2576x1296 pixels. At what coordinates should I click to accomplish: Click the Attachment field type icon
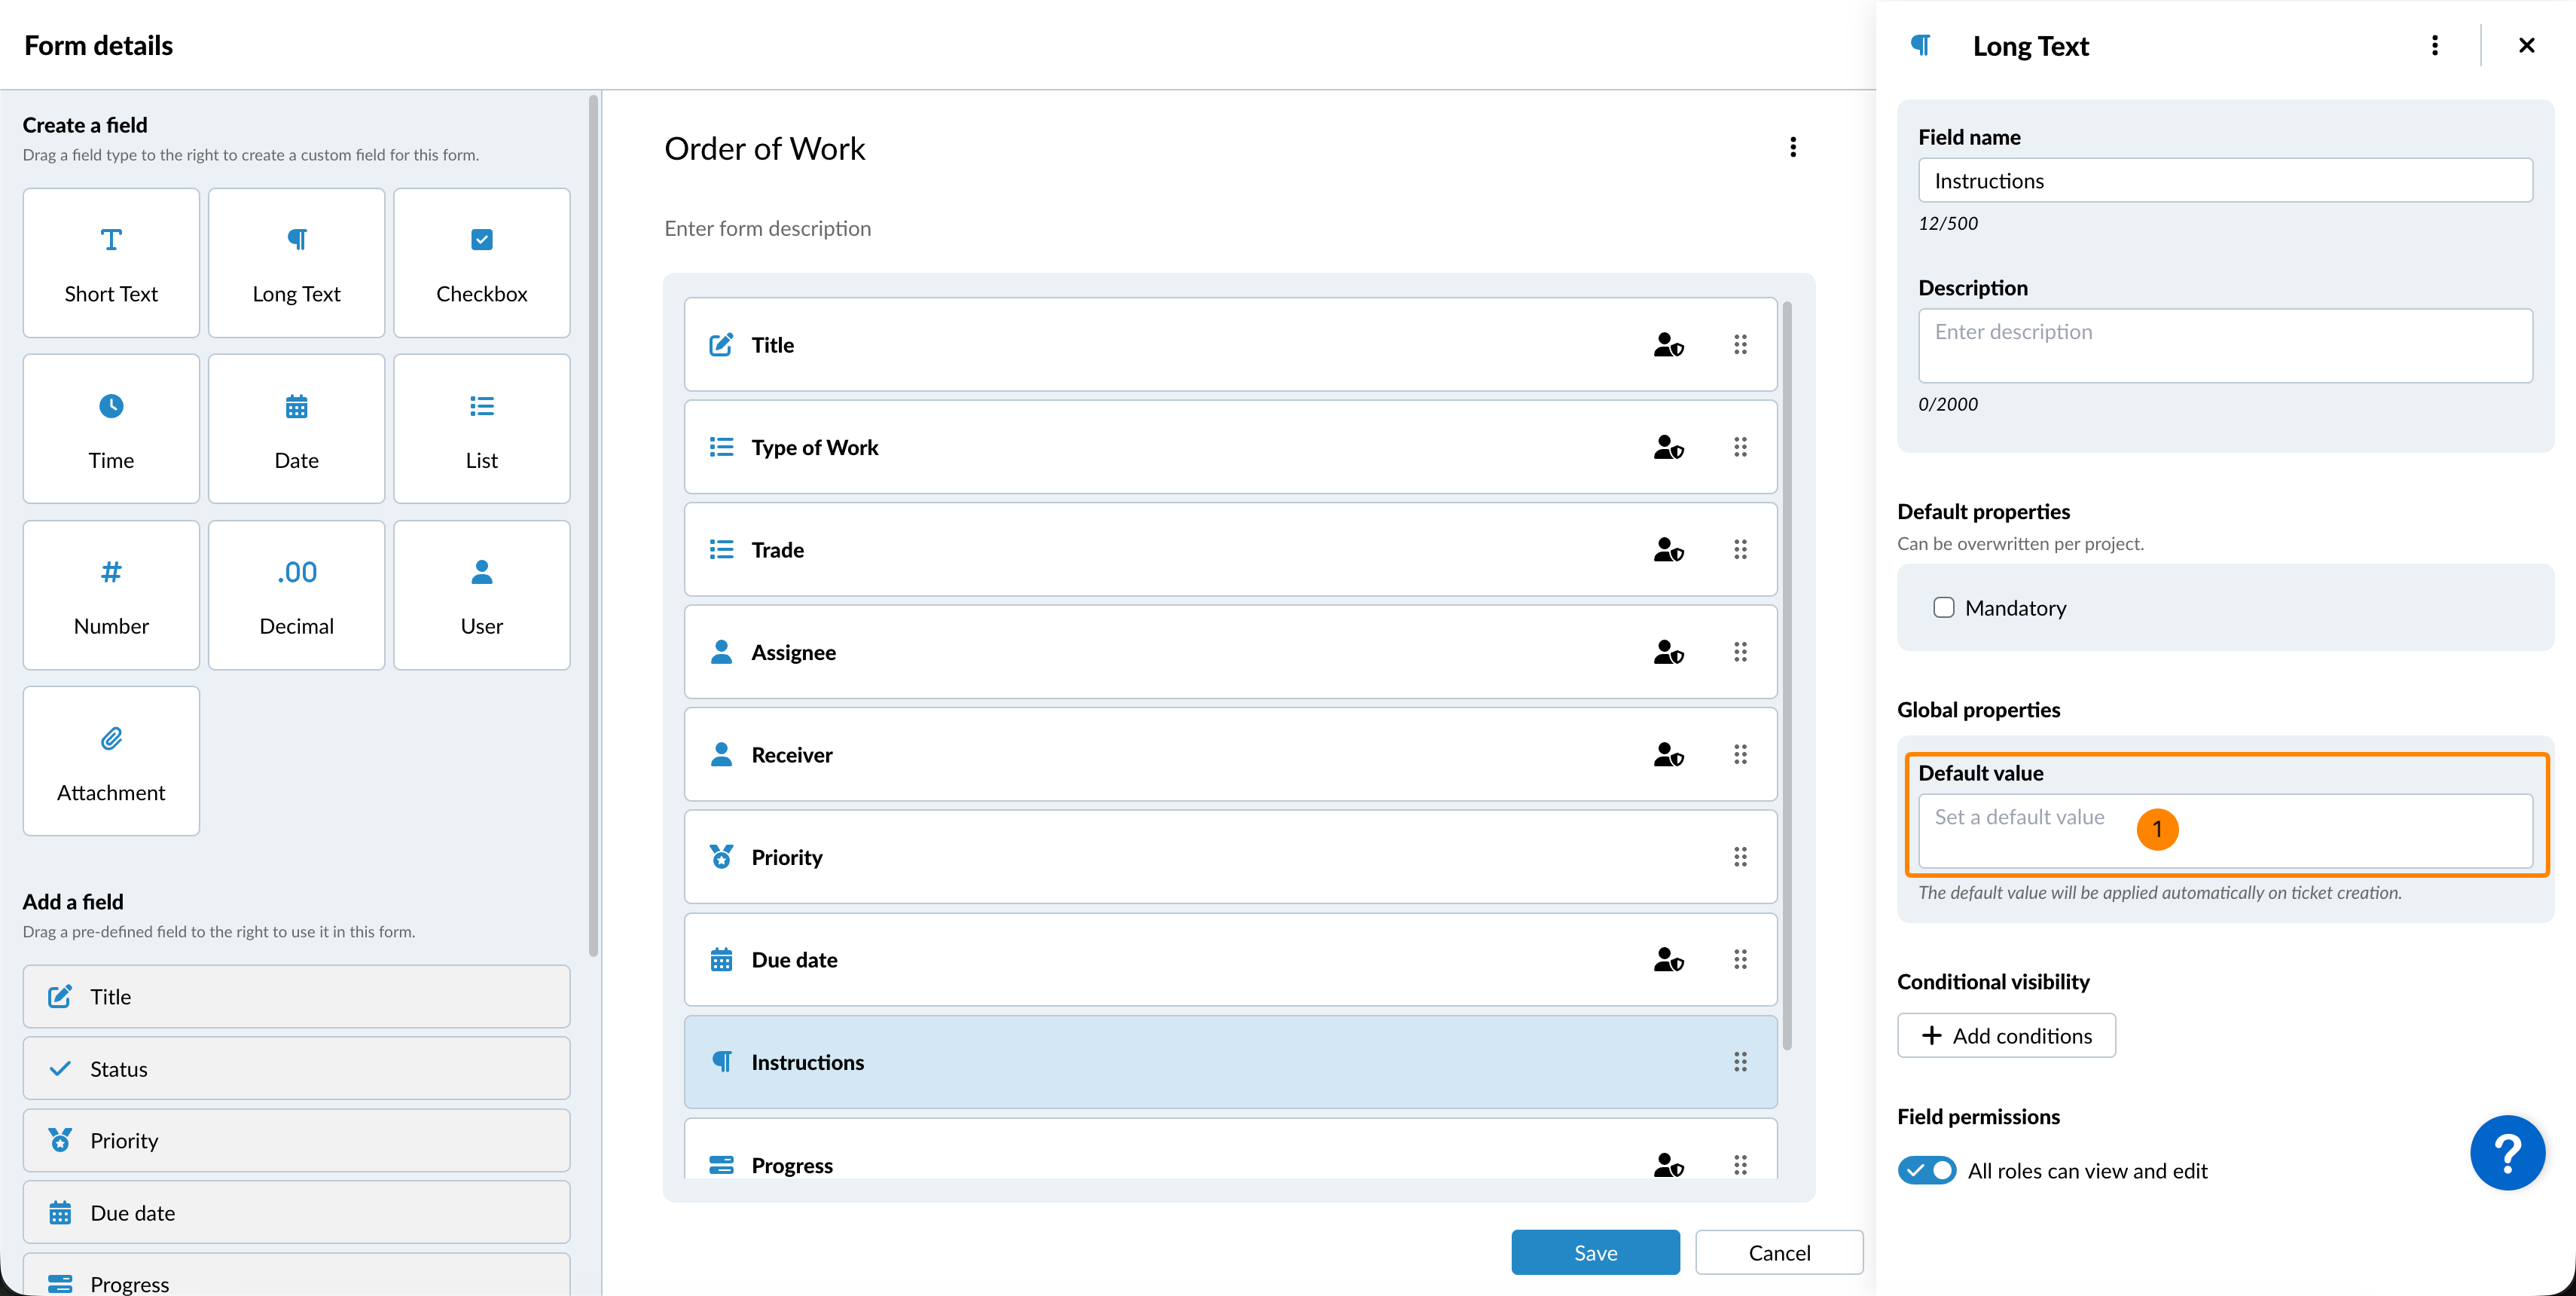(x=111, y=739)
